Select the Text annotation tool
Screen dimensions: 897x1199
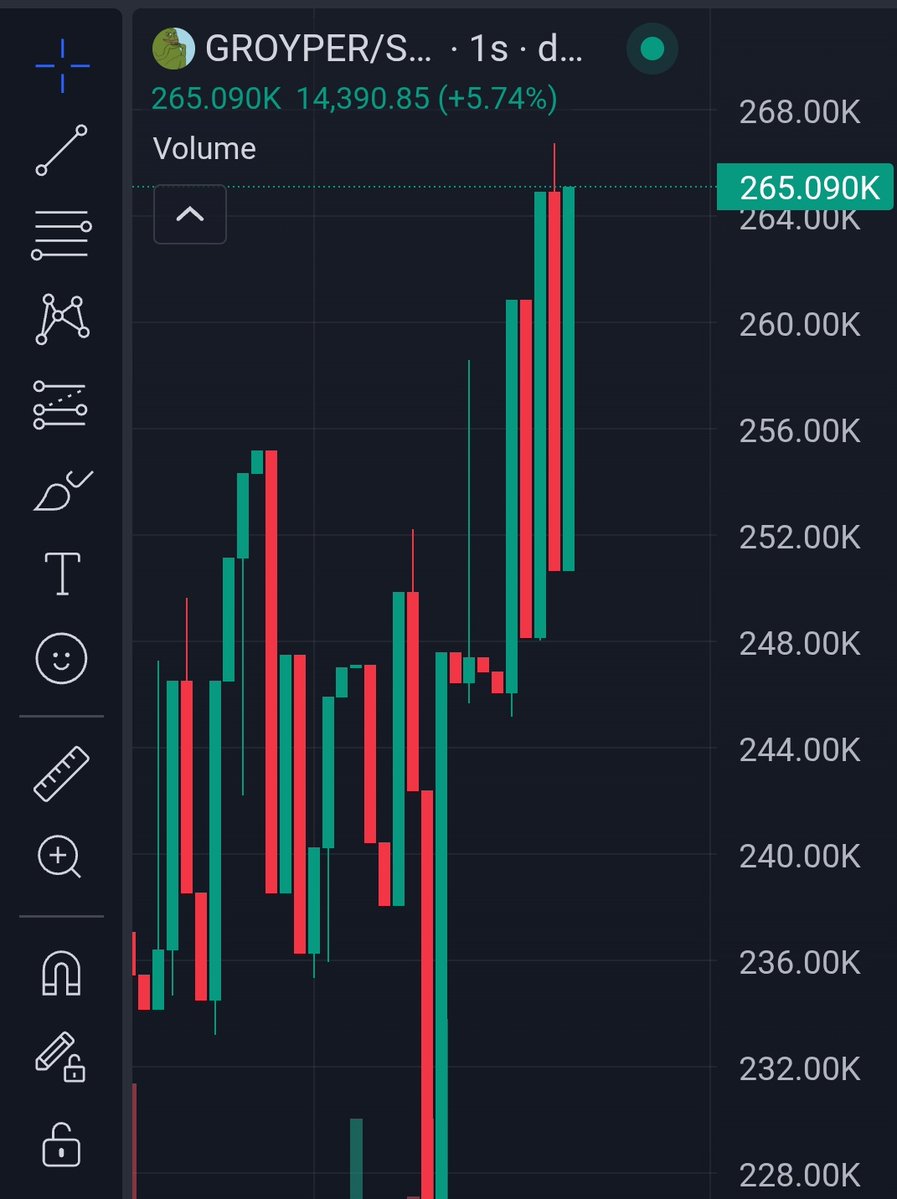click(62, 574)
